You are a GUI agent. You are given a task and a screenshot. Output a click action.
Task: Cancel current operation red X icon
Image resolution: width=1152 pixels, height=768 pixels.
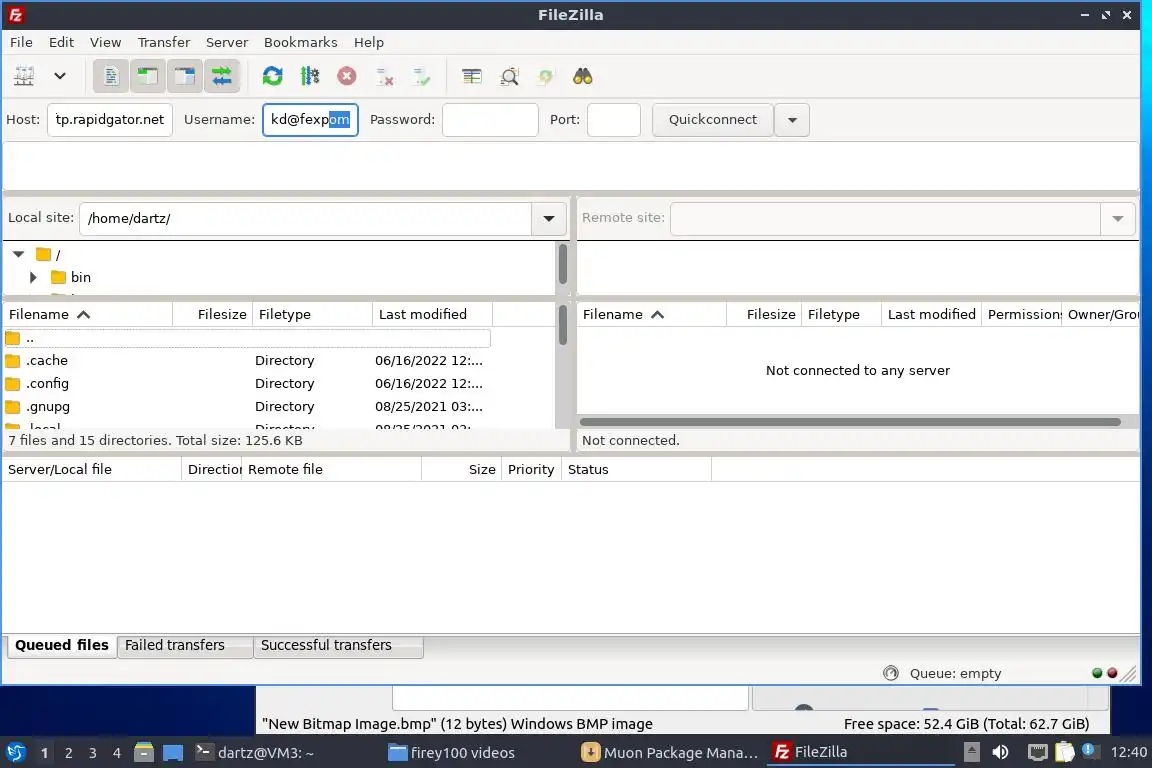(347, 76)
